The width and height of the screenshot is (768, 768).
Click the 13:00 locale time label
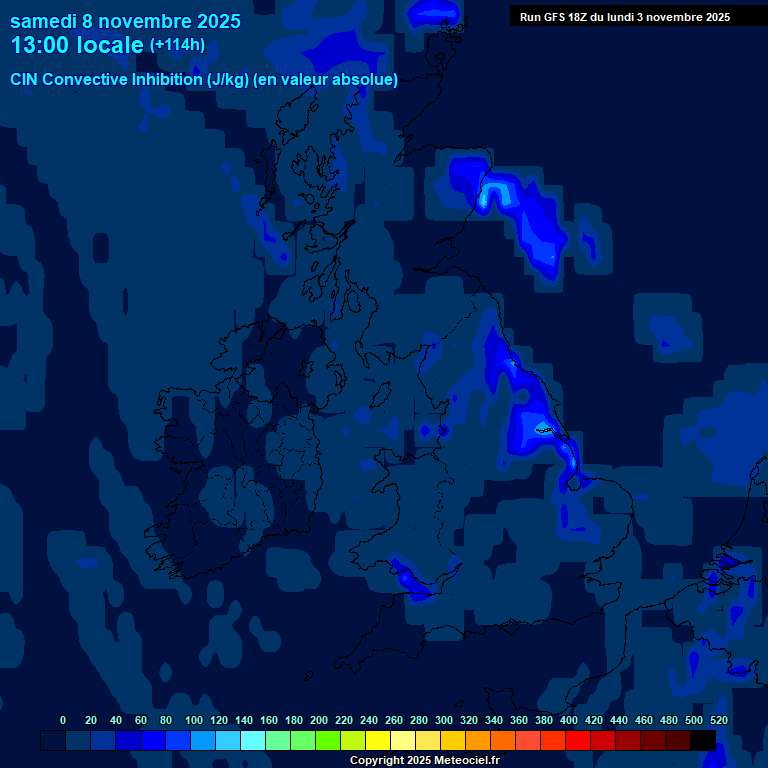tap(77, 46)
